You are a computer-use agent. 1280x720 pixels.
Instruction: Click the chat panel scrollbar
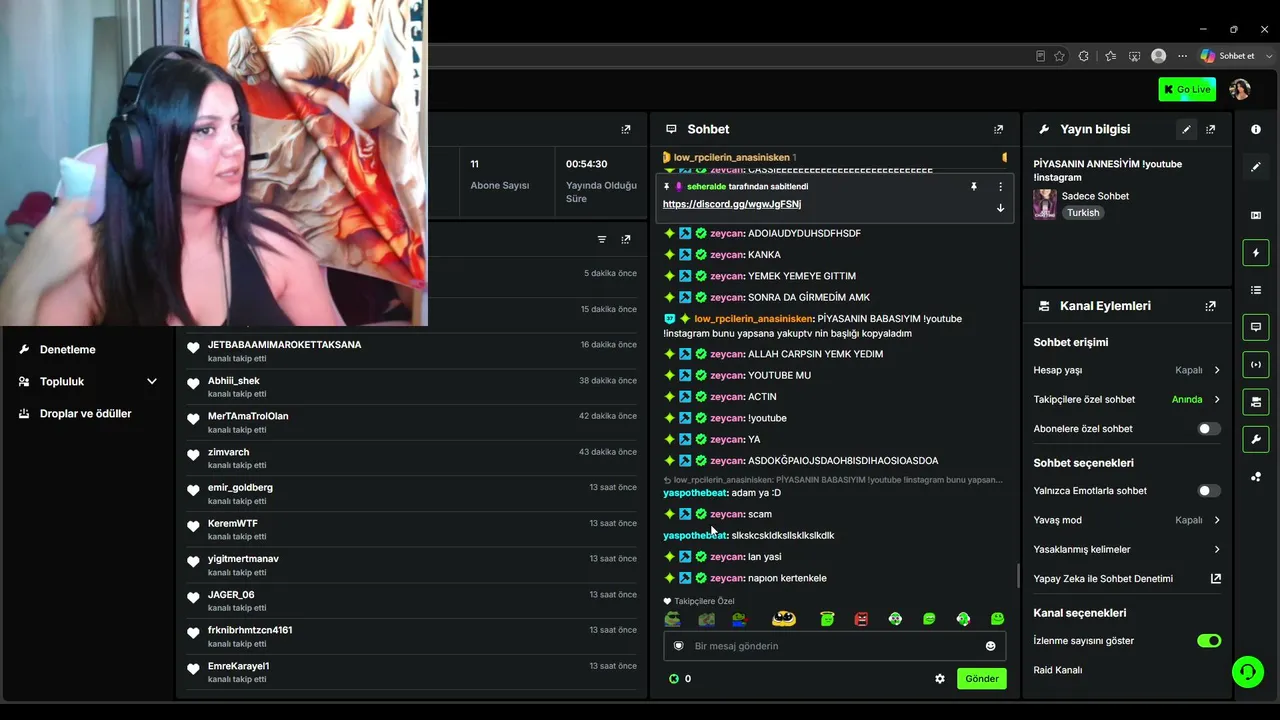click(x=1018, y=576)
